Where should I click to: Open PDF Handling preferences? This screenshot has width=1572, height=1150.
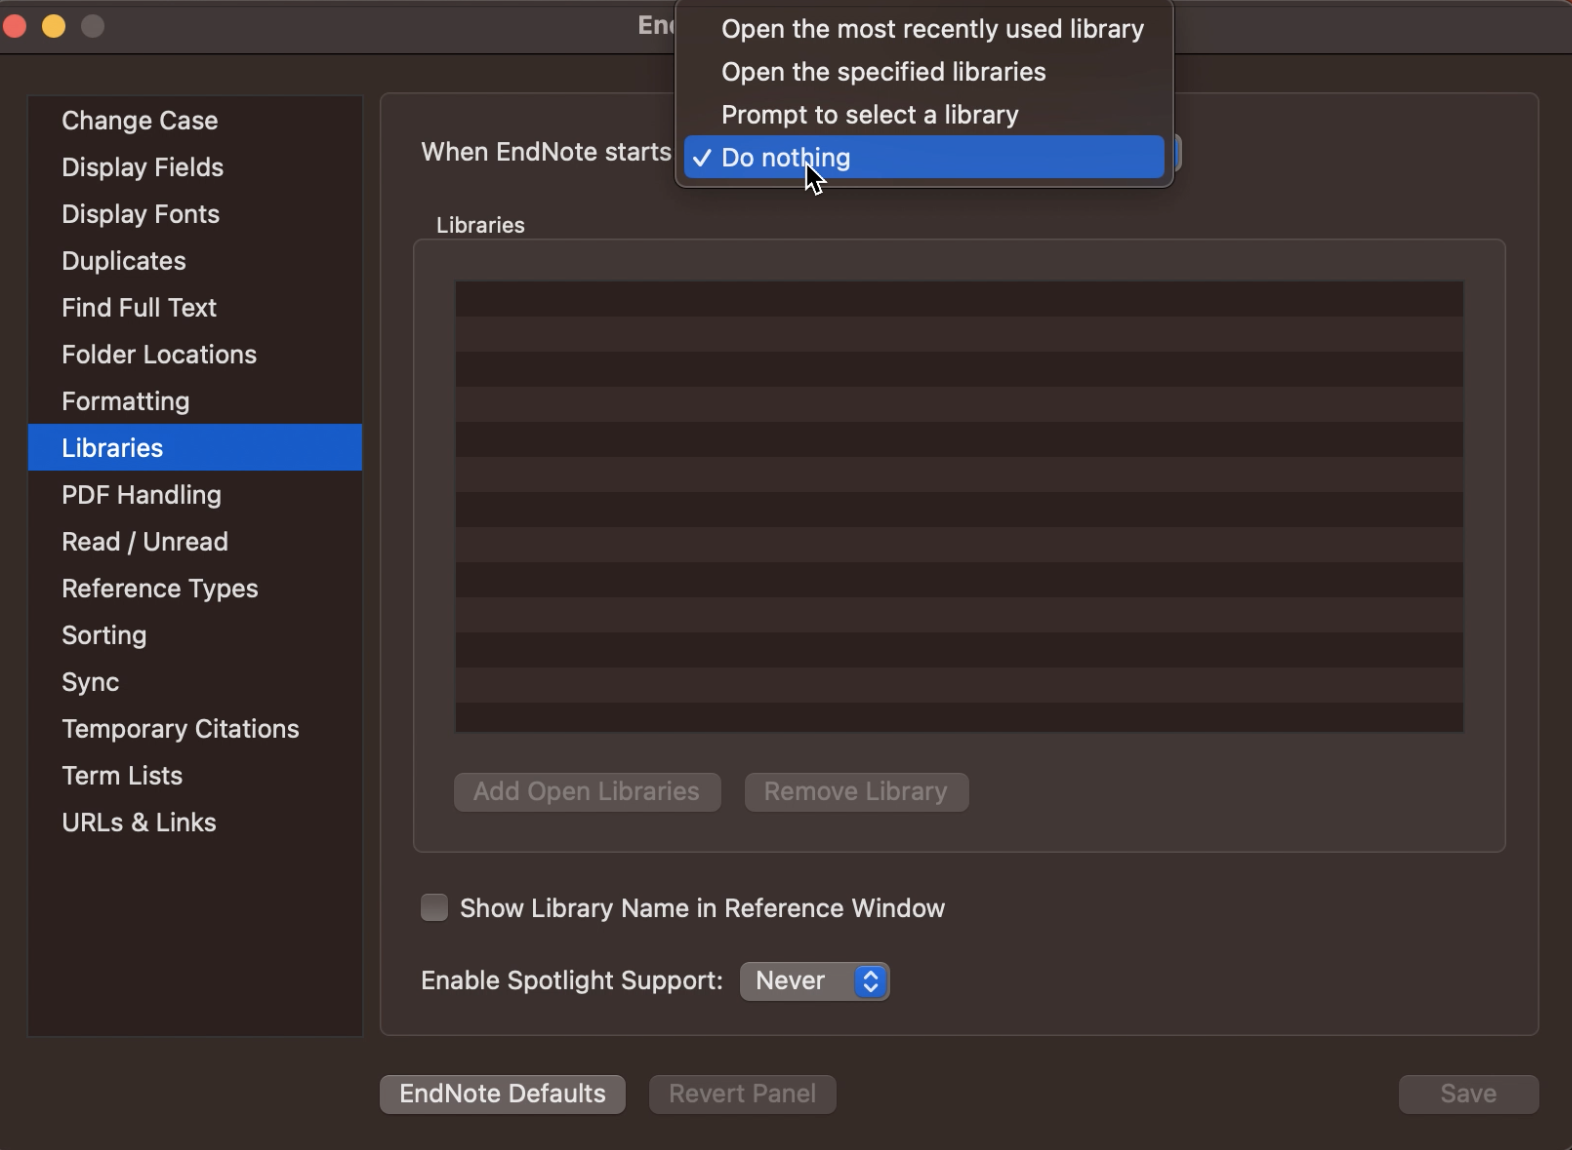point(141,495)
